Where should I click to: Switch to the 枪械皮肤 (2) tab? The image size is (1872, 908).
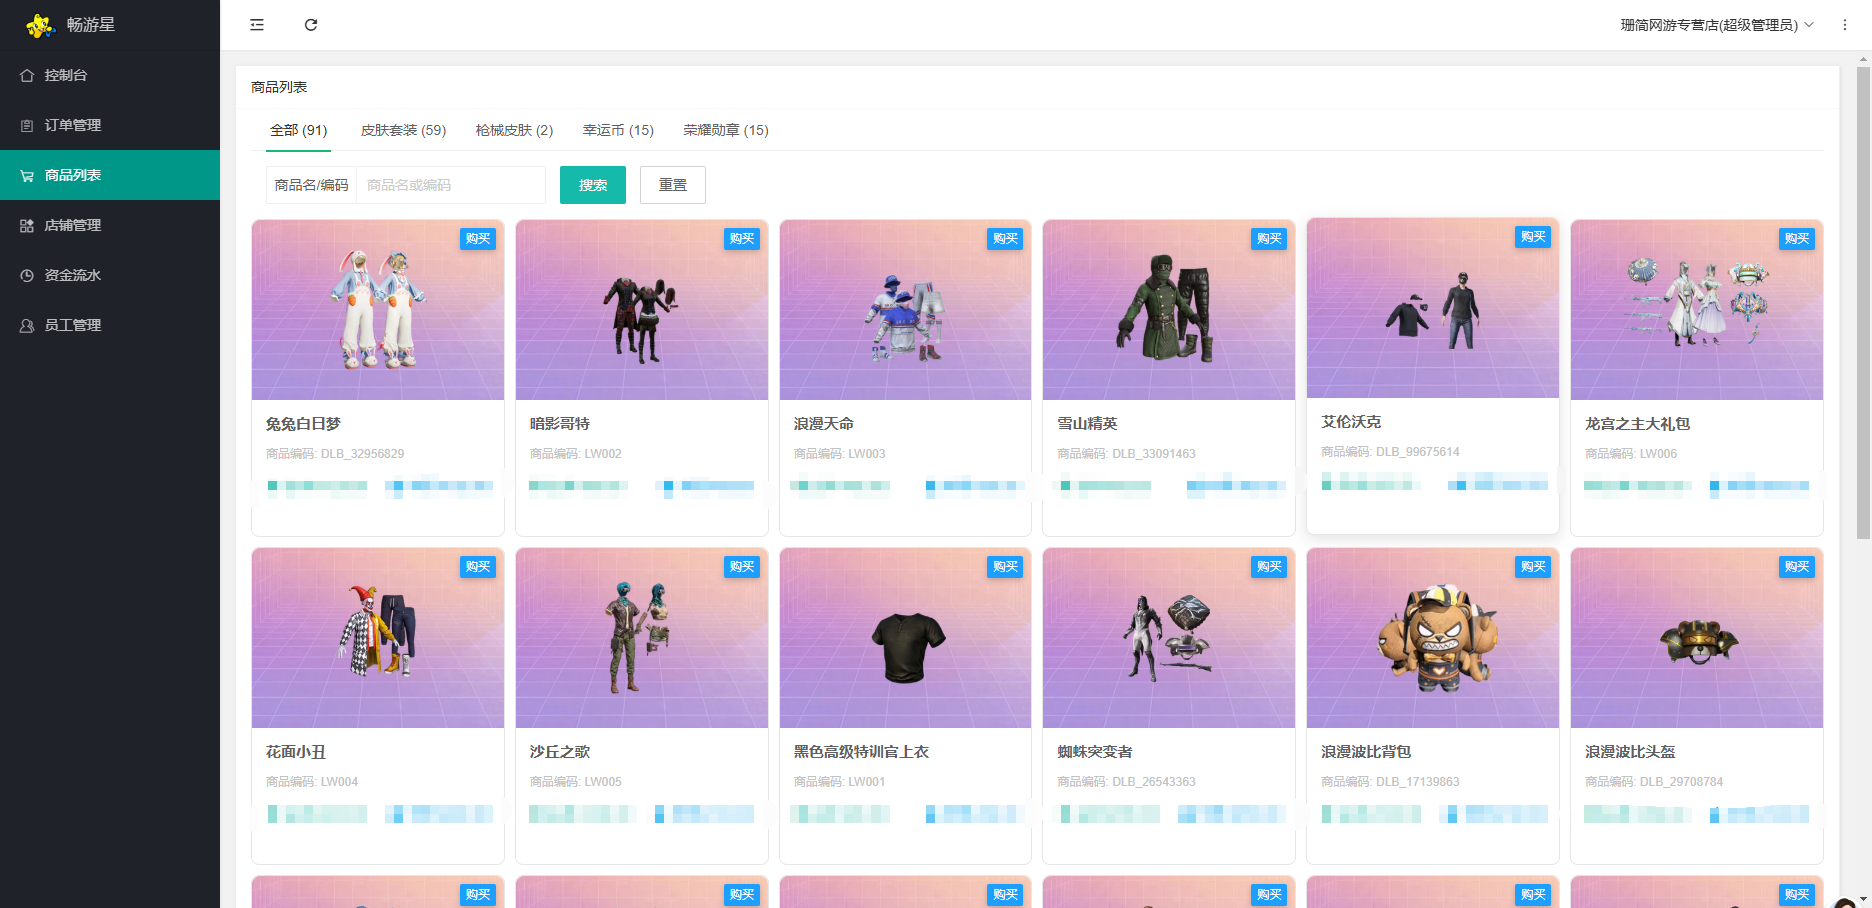(514, 130)
